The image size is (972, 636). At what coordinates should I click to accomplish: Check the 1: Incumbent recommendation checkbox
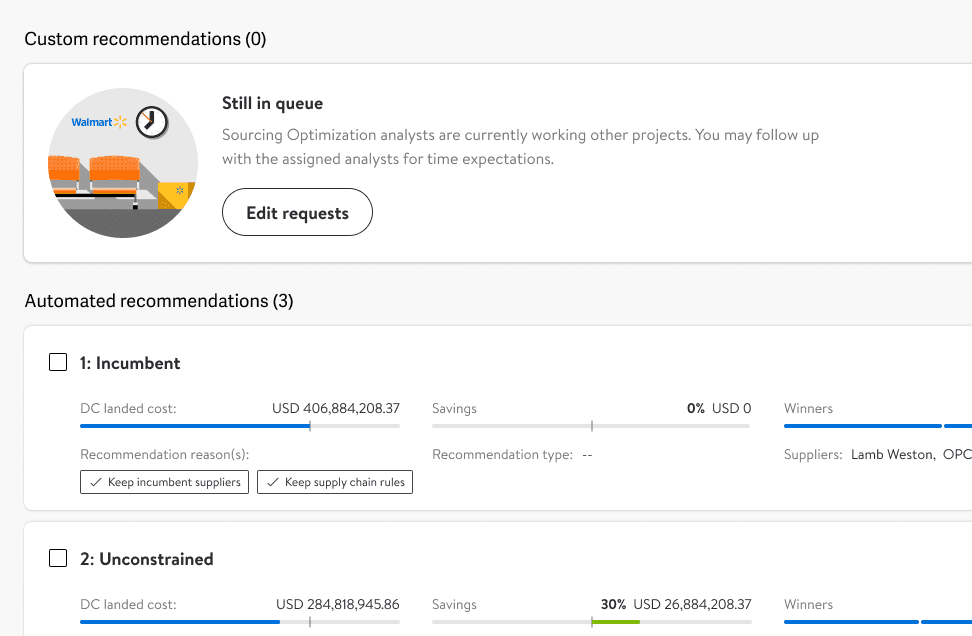58,362
